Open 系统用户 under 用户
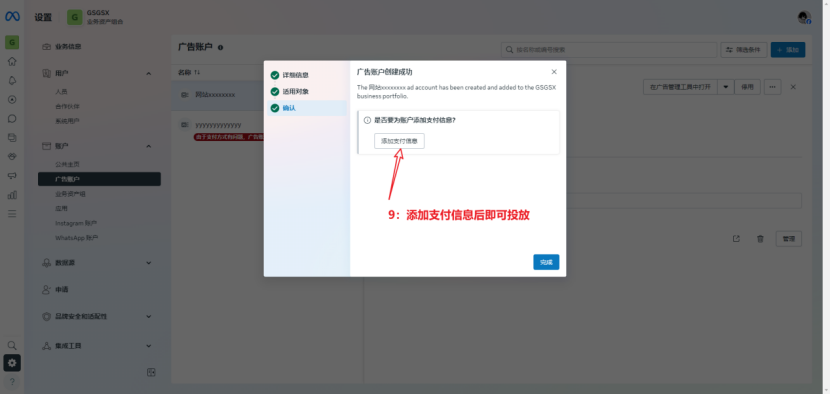 pos(67,121)
